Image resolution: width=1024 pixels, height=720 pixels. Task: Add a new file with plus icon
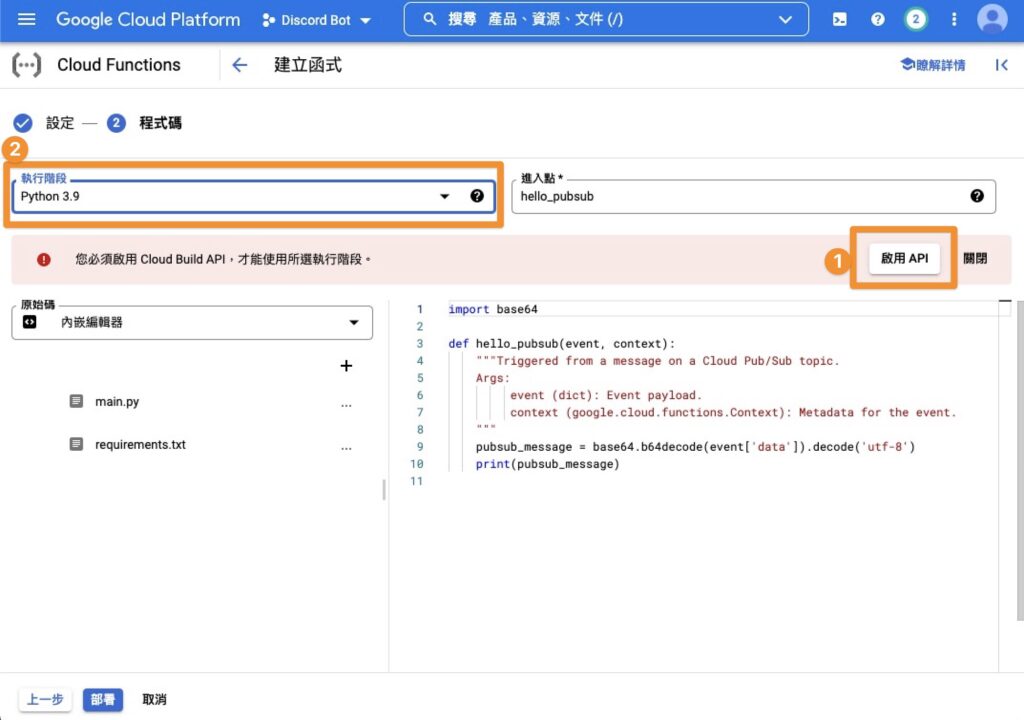[x=346, y=366]
